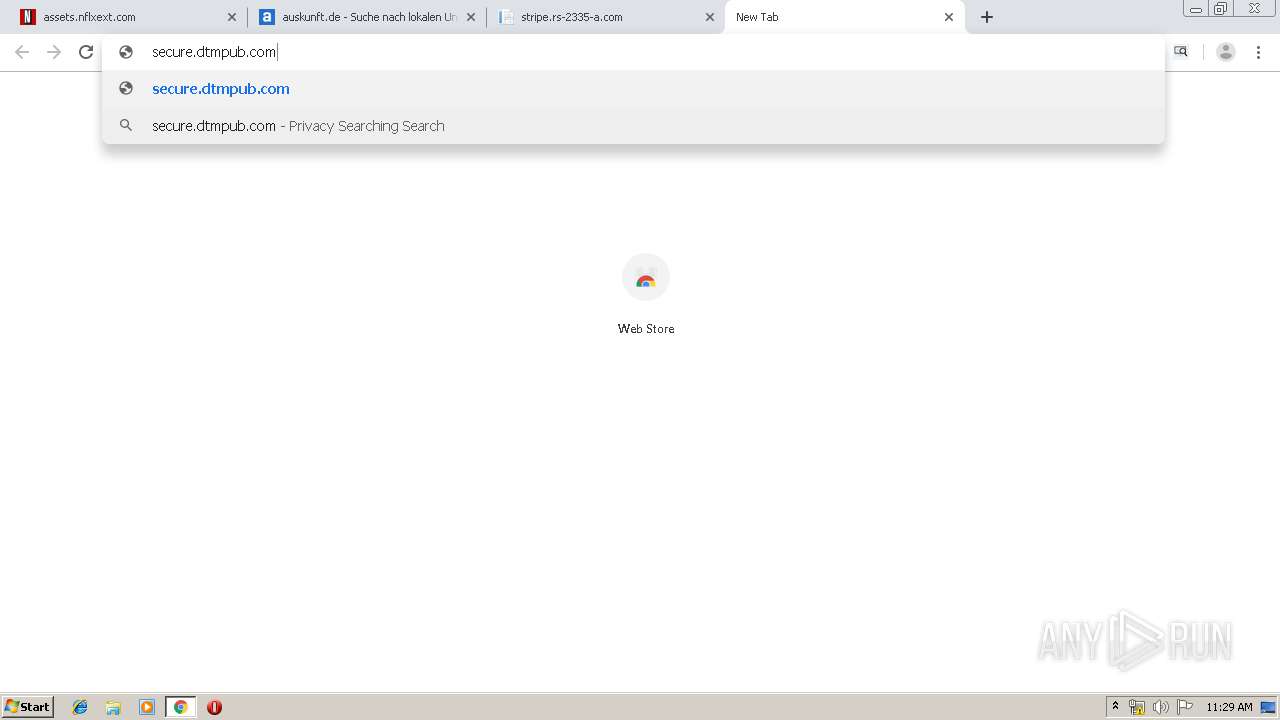1280x720 pixels.
Task: Open Windows Explorer folder from taskbar
Action: click(x=113, y=707)
